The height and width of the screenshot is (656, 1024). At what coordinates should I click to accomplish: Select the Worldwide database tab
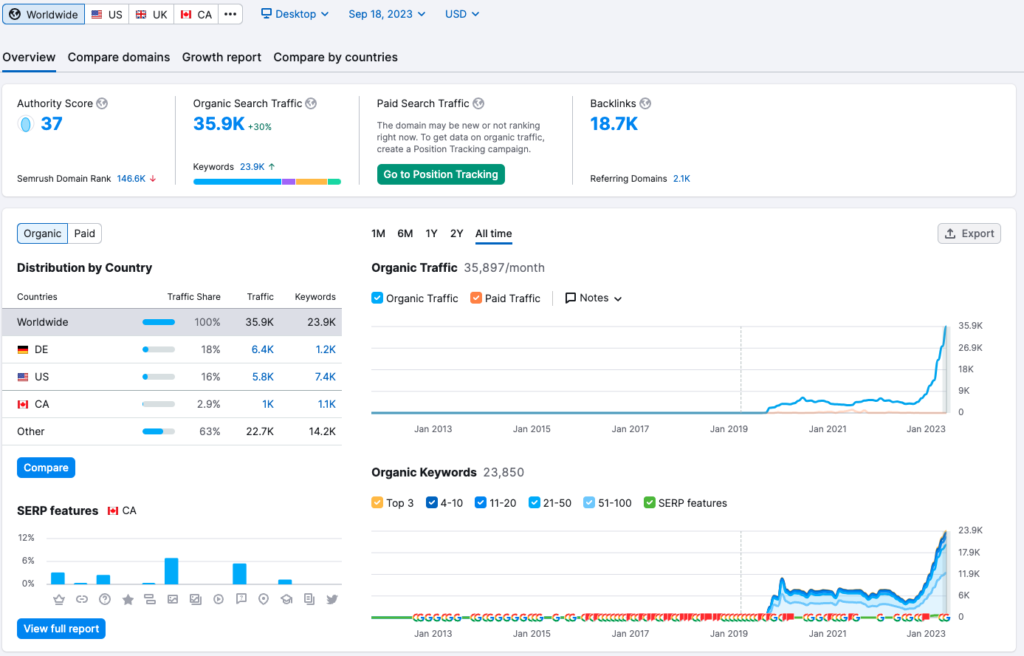point(44,14)
